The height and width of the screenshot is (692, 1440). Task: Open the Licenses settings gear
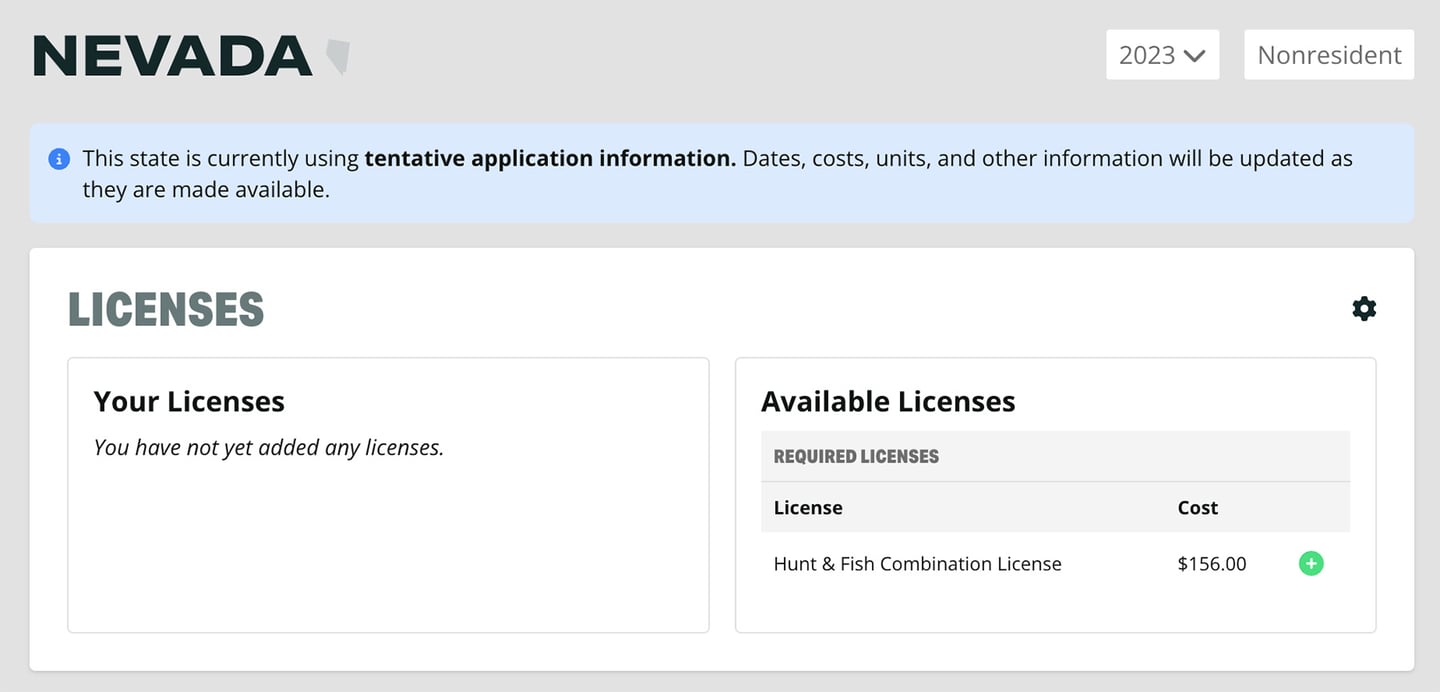tap(1364, 309)
